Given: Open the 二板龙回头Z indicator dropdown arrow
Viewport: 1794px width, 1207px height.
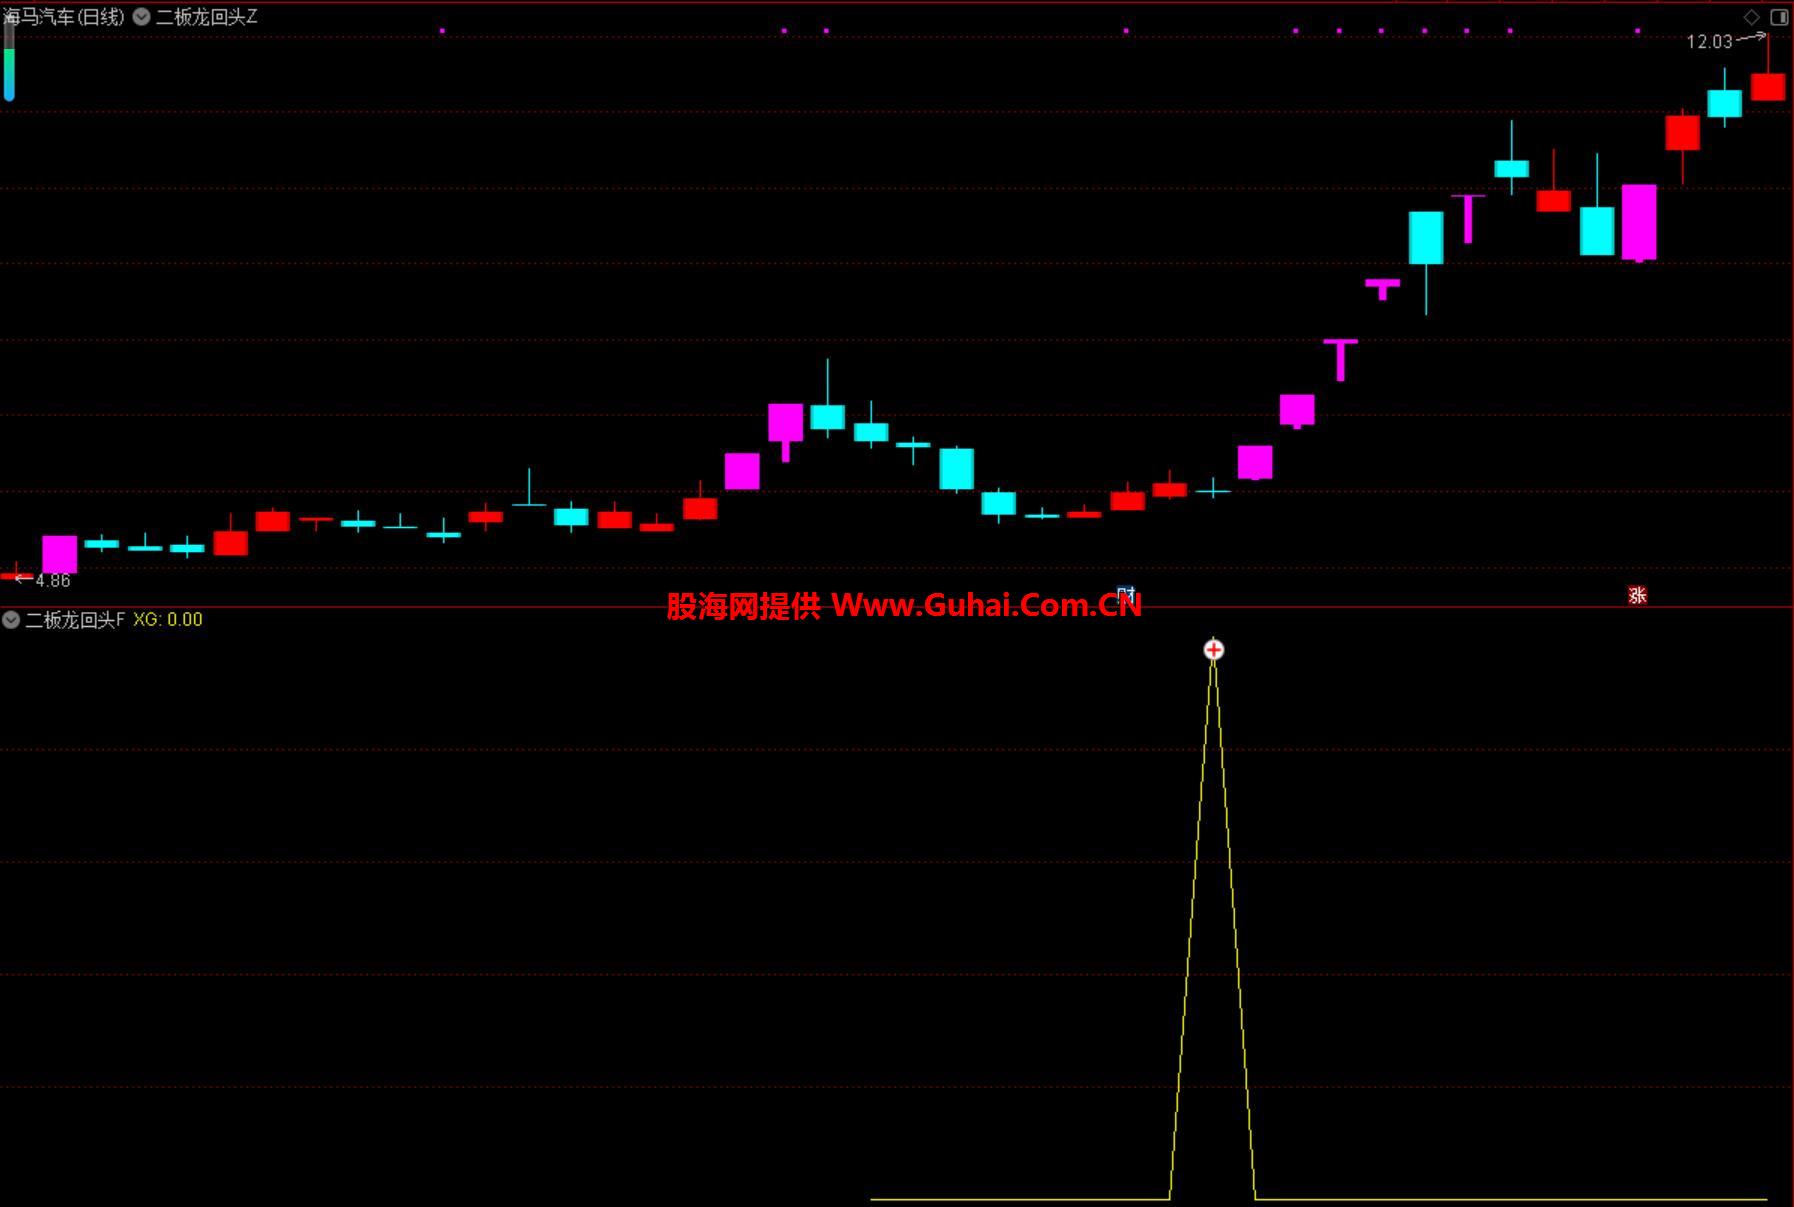Looking at the screenshot, I should [x=142, y=17].
